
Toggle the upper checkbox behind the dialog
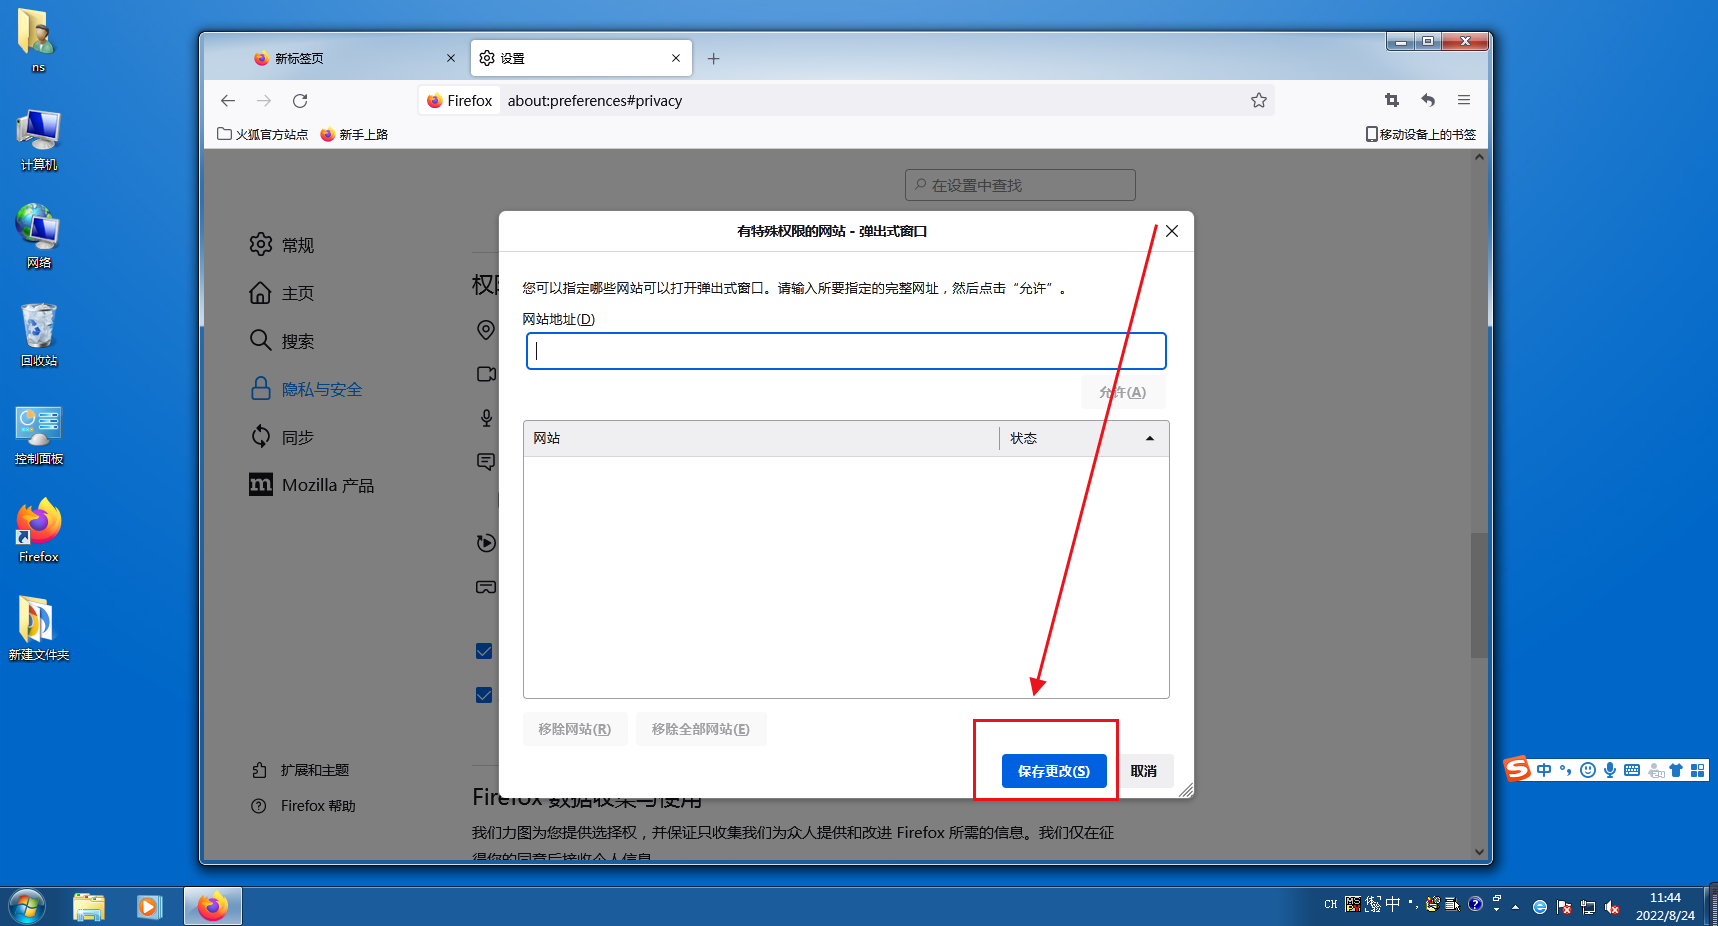tap(484, 651)
